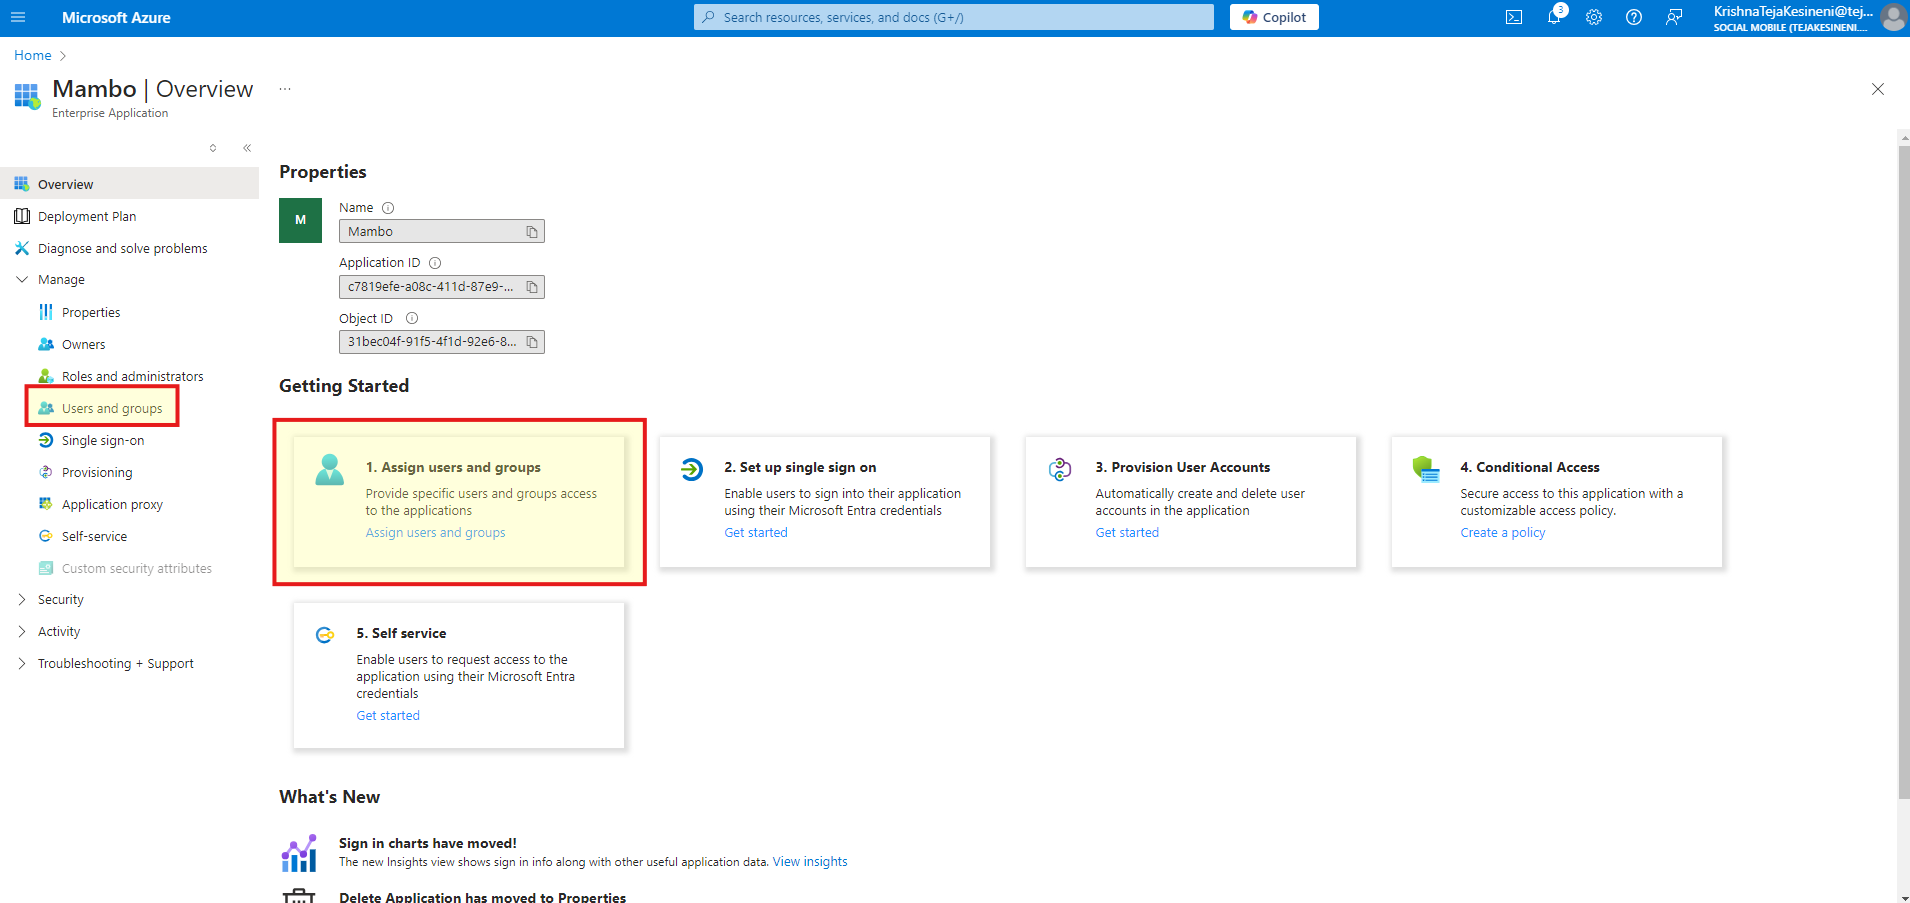Open the Cloud Shell icon
Viewport: 1910px width, 903px height.
[x=1514, y=17]
